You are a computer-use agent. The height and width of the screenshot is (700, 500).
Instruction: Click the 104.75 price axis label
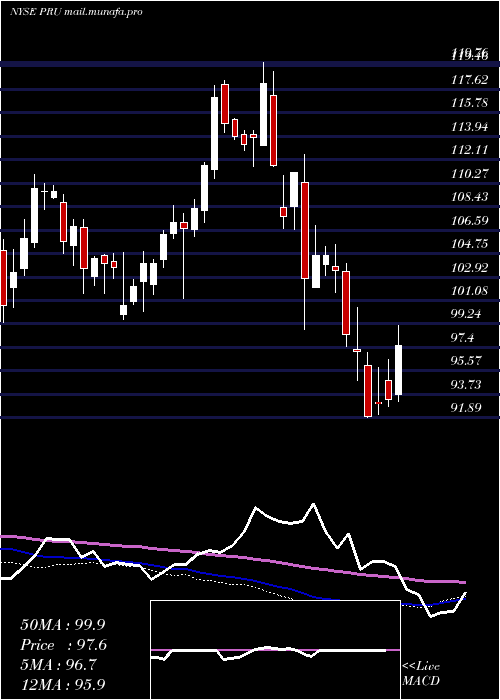[469, 244]
